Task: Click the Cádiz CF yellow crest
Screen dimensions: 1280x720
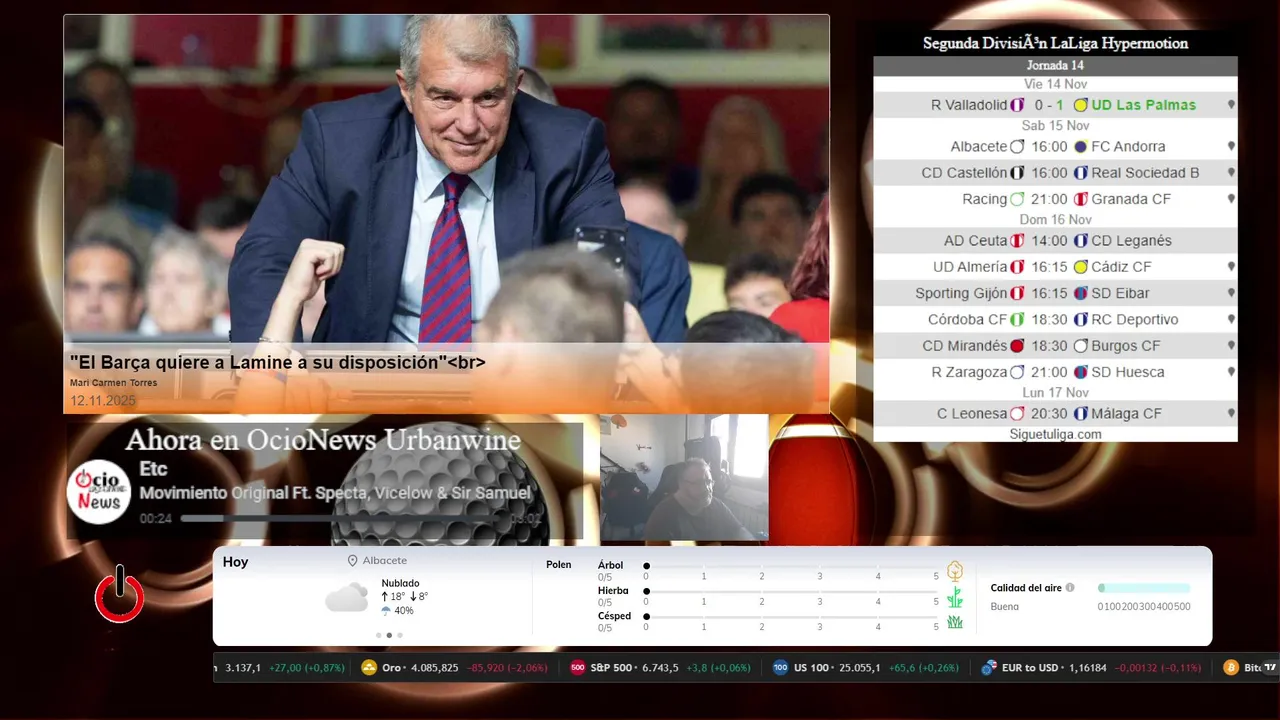Action: (x=1080, y=267)
